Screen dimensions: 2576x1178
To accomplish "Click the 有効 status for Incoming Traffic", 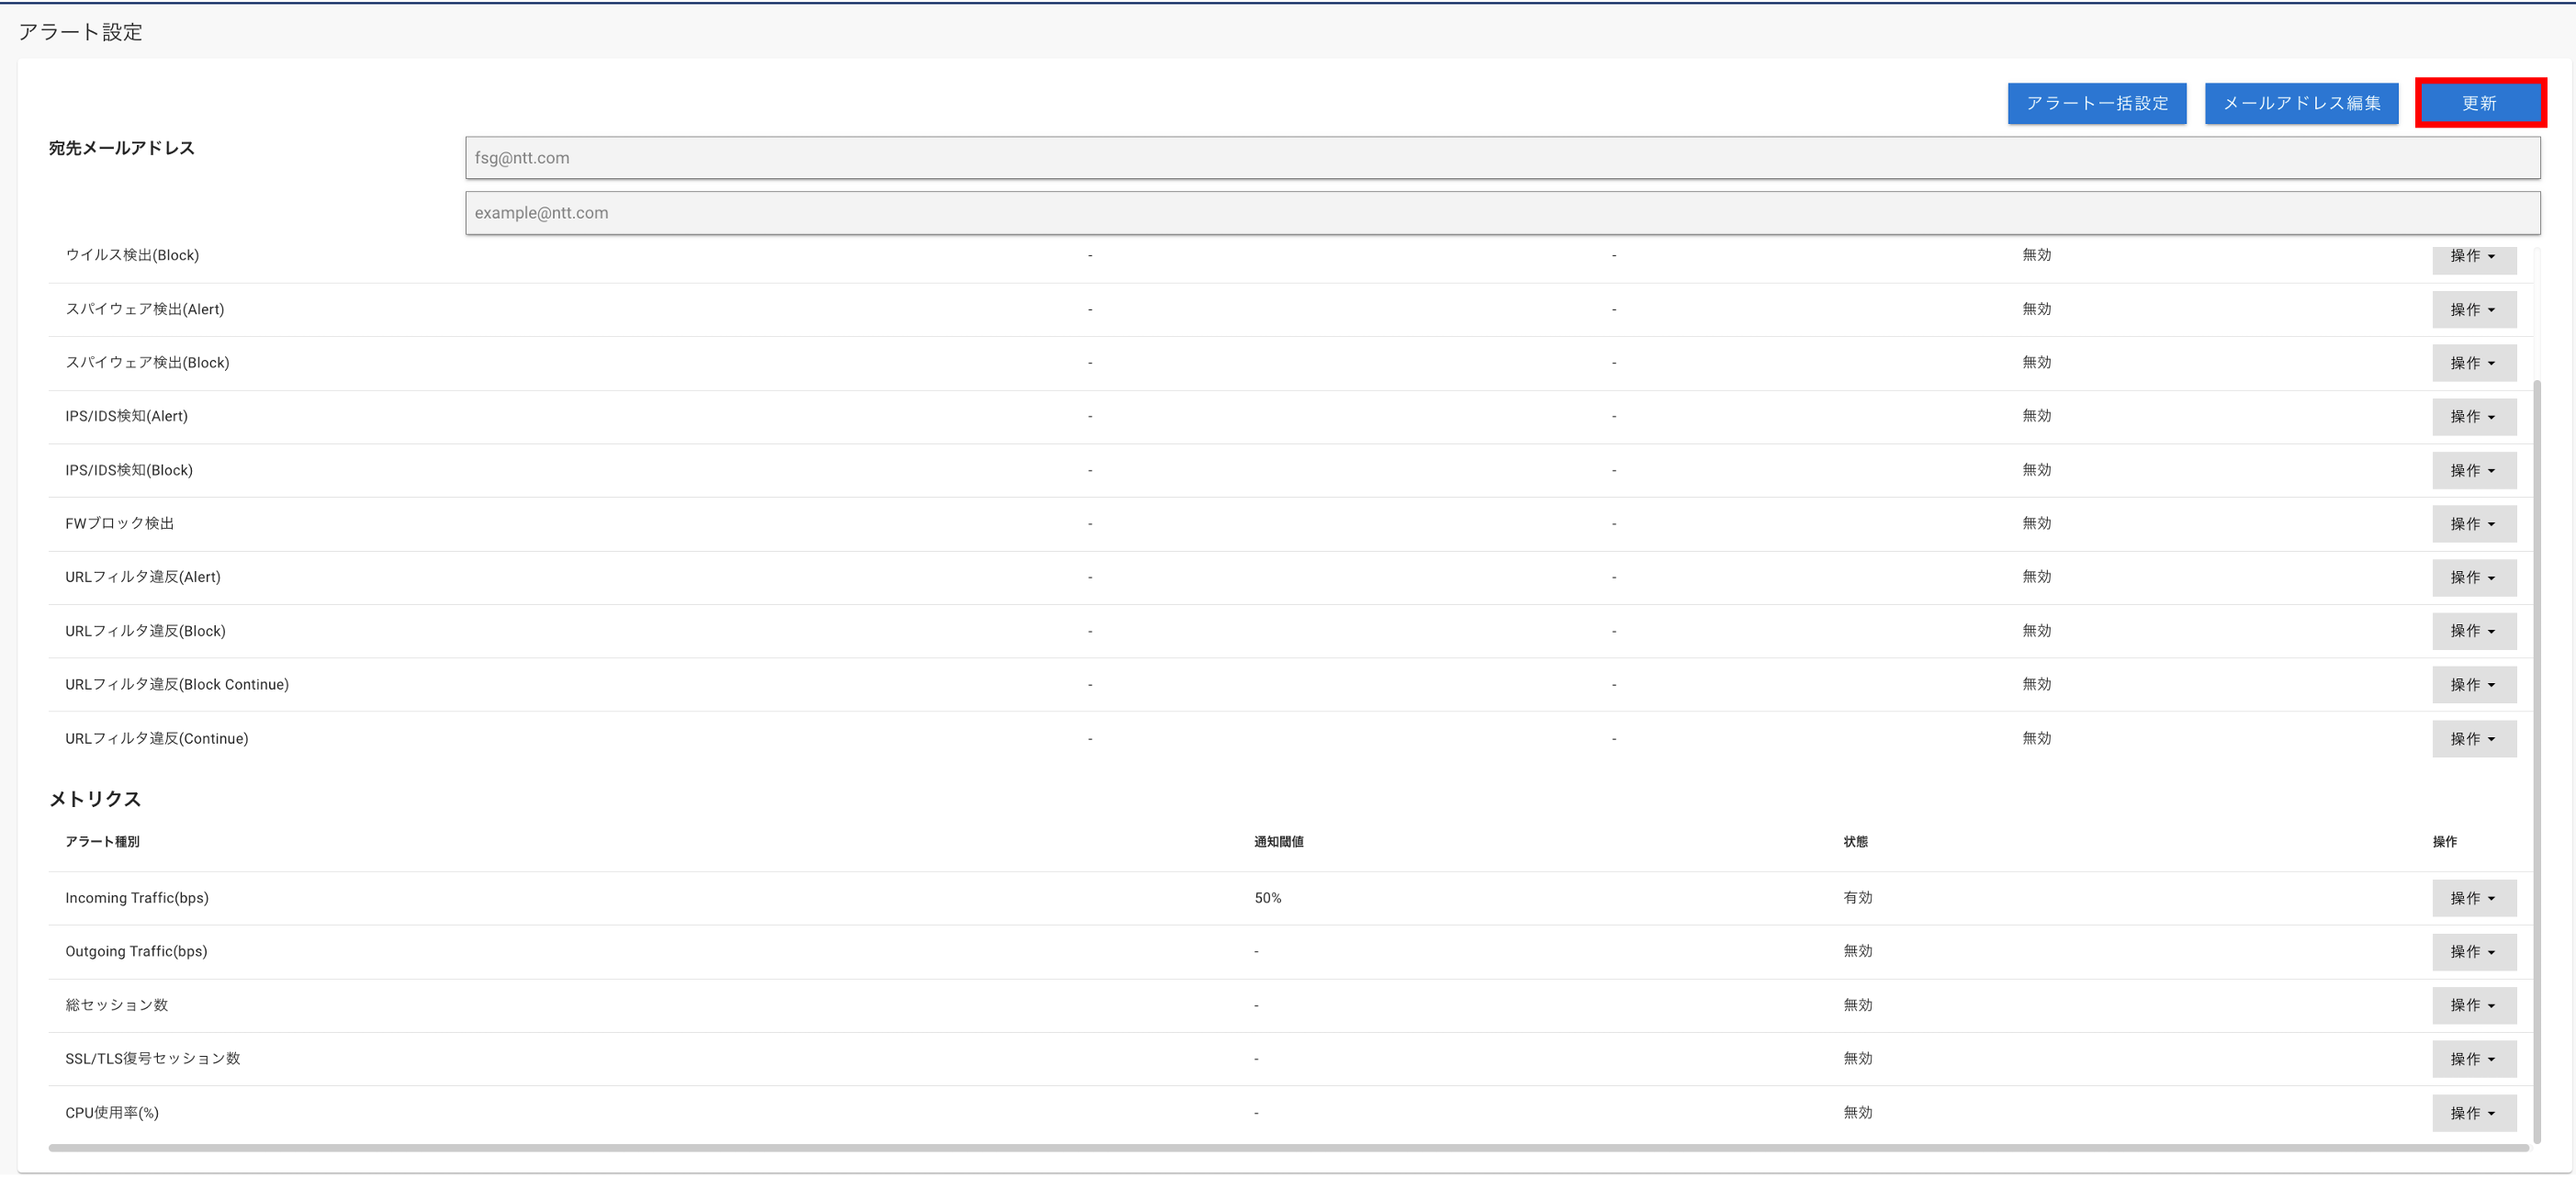I will point(1857,898).
